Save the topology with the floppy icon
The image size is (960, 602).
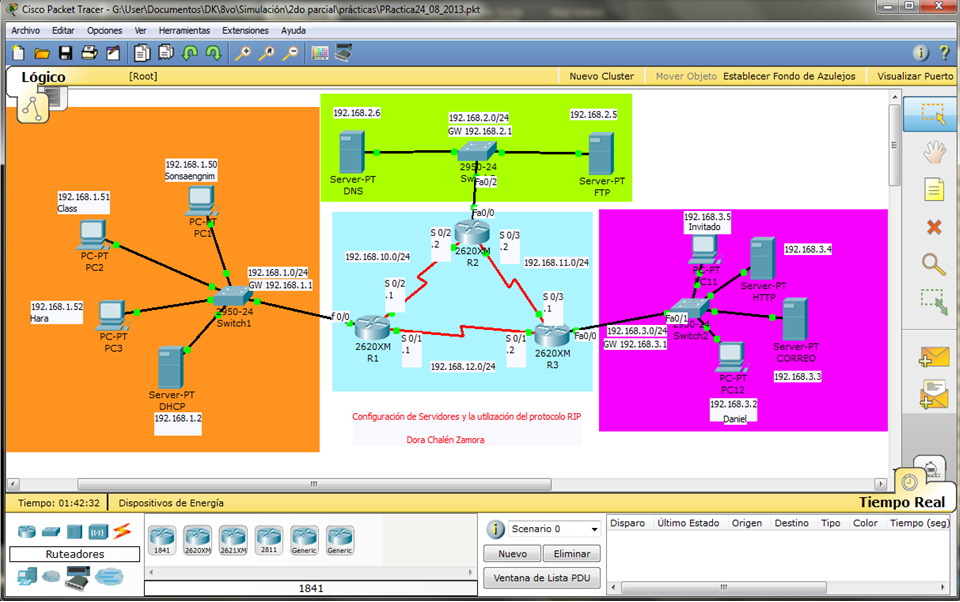point(66,53)
